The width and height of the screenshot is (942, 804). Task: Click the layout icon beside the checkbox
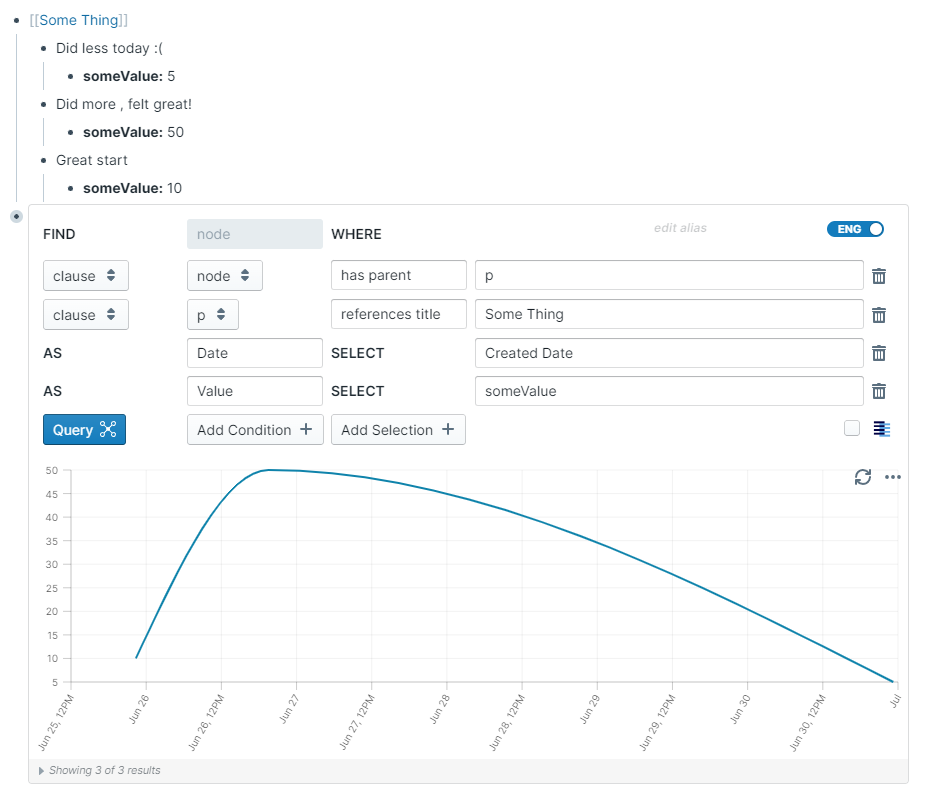pos(881,429)
